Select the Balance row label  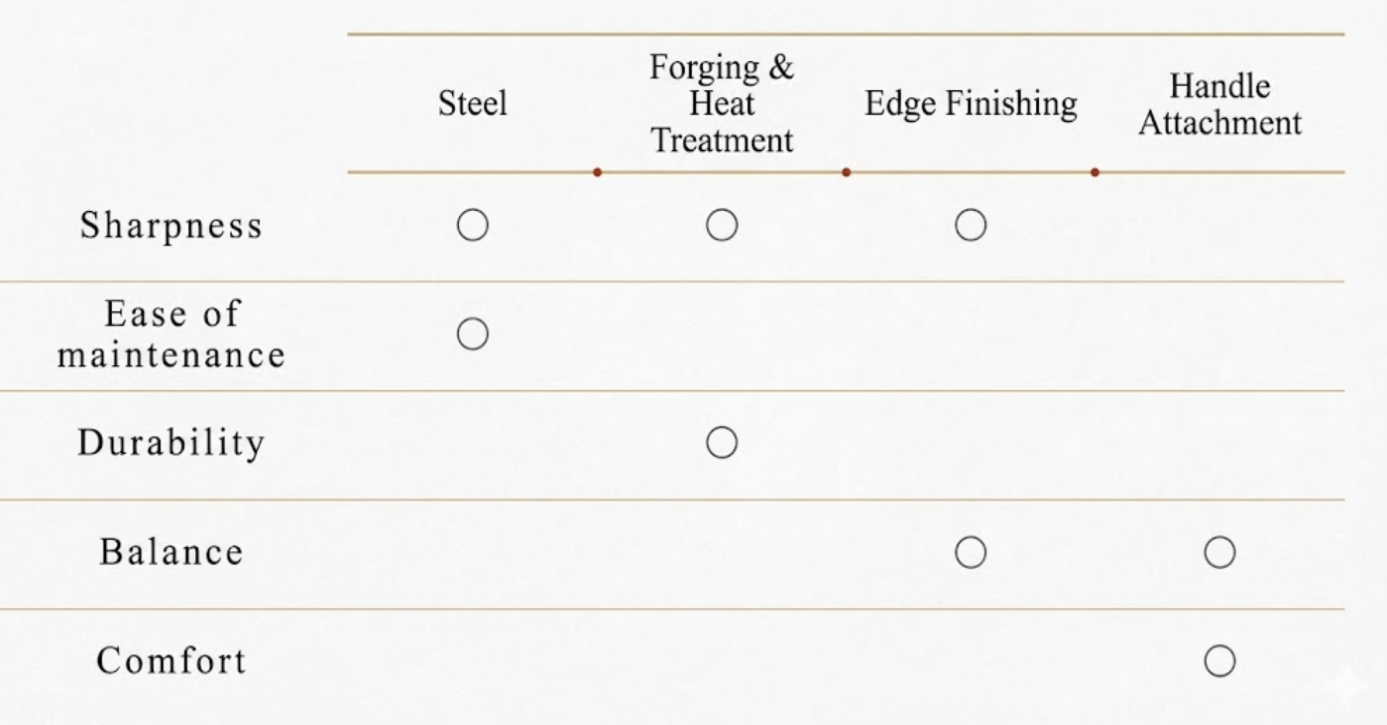(171, 551)
